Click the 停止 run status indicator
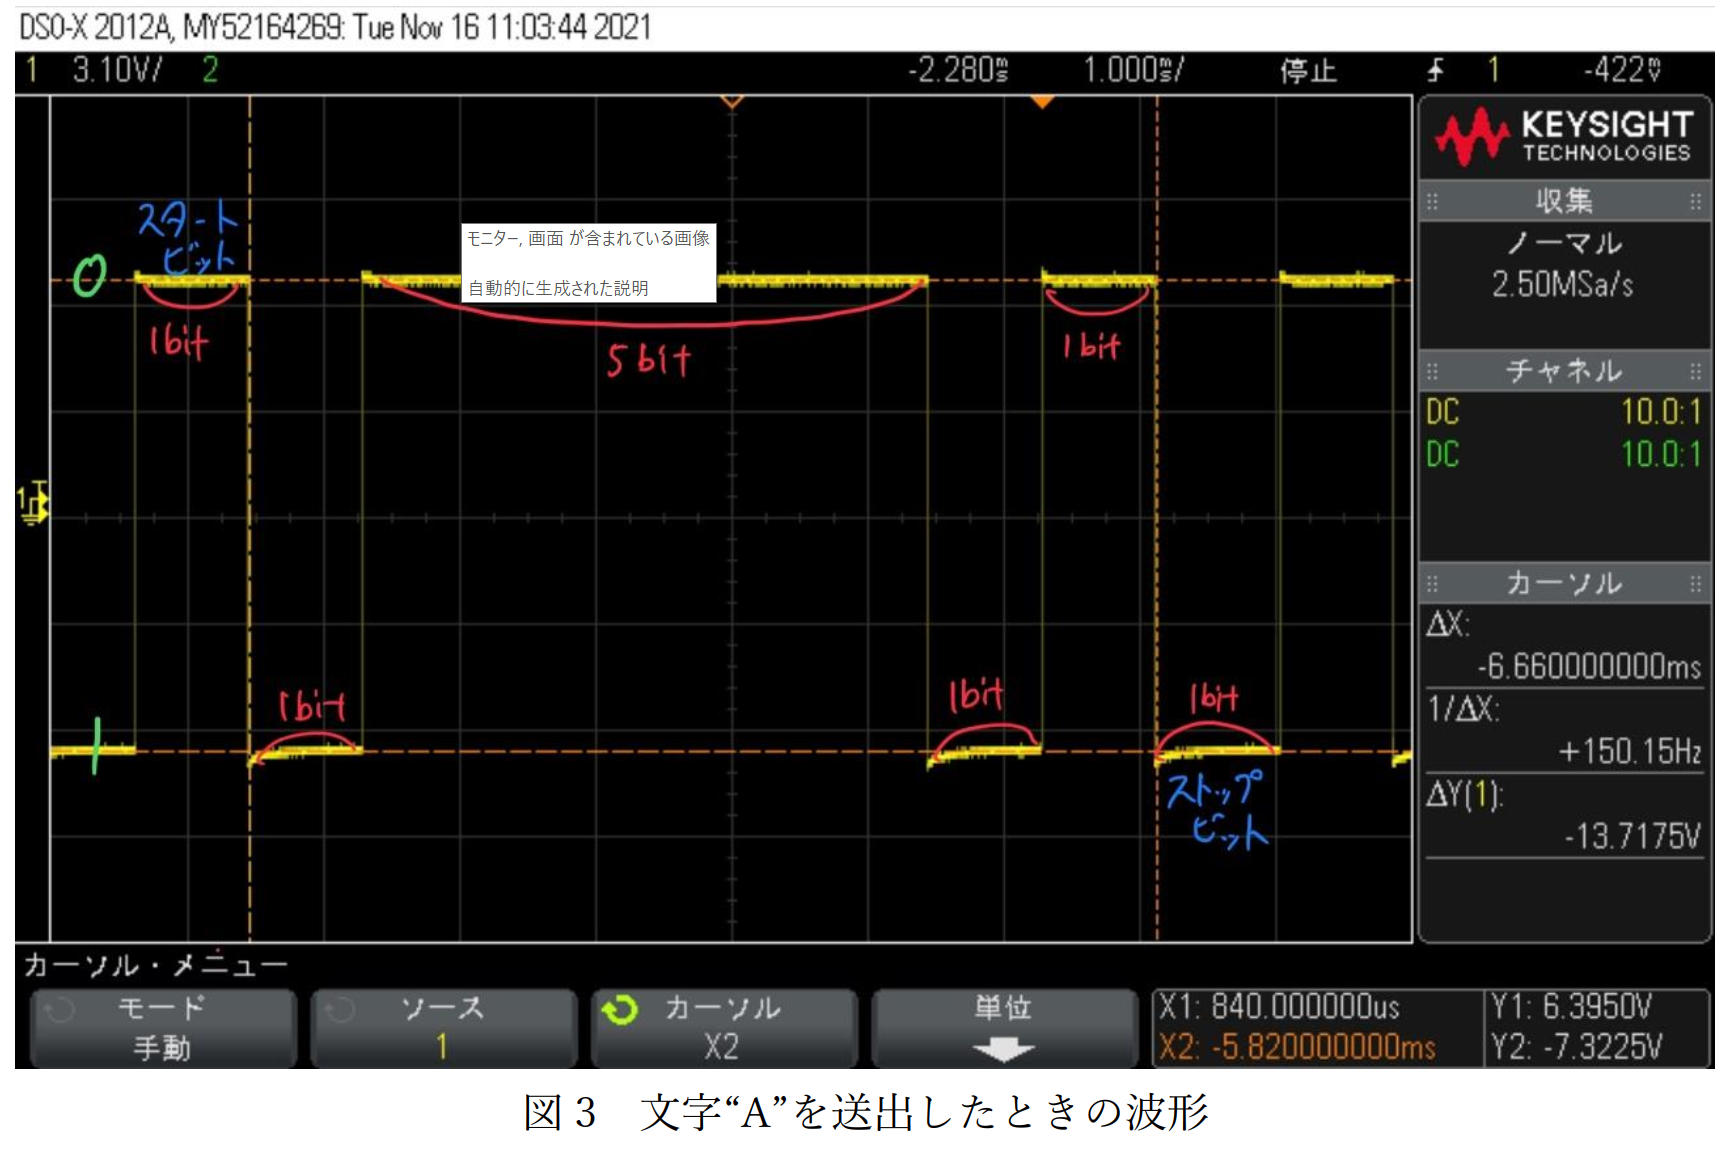Screen dimensions: 1733x1149 [x=1308, y=71]
